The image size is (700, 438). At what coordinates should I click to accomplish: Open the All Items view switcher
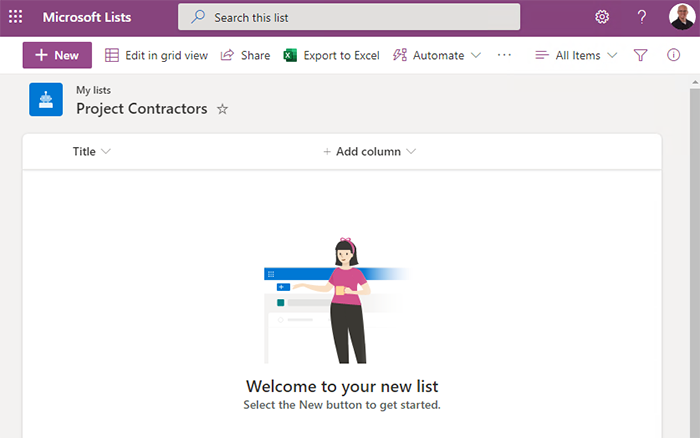(x=576, y=55)
